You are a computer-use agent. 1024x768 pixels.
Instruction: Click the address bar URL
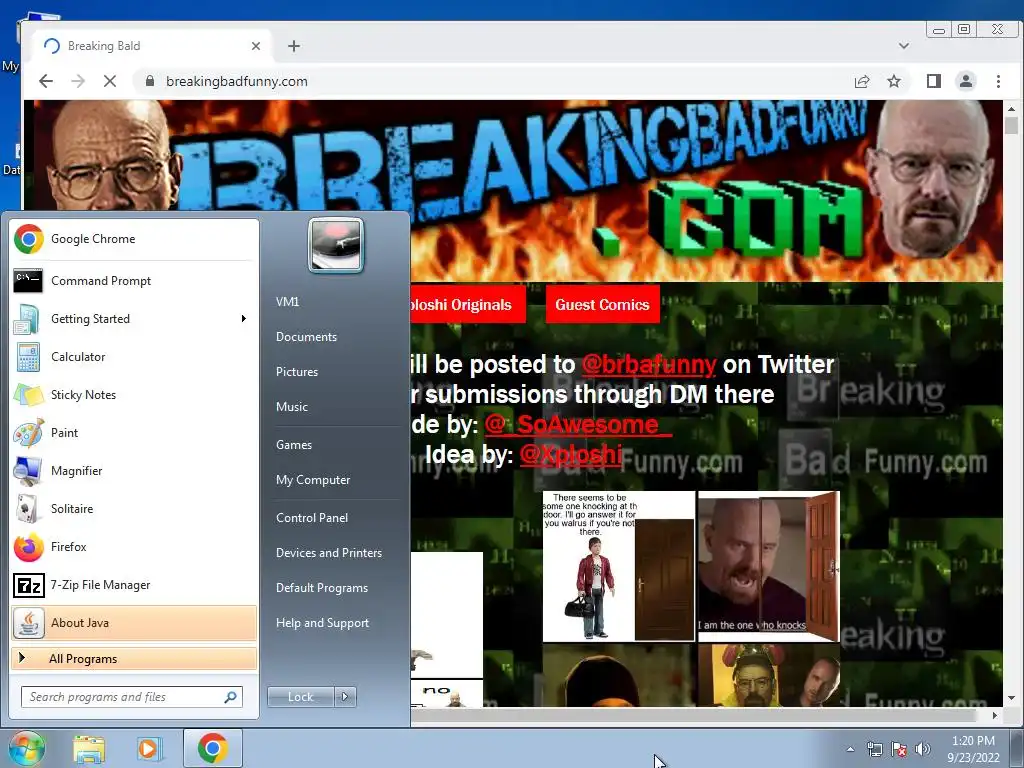(236, 81)
